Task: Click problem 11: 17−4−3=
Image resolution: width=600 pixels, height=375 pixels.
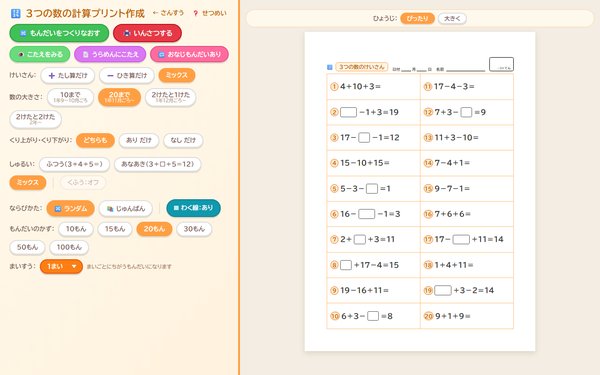Action: point(454,86)
